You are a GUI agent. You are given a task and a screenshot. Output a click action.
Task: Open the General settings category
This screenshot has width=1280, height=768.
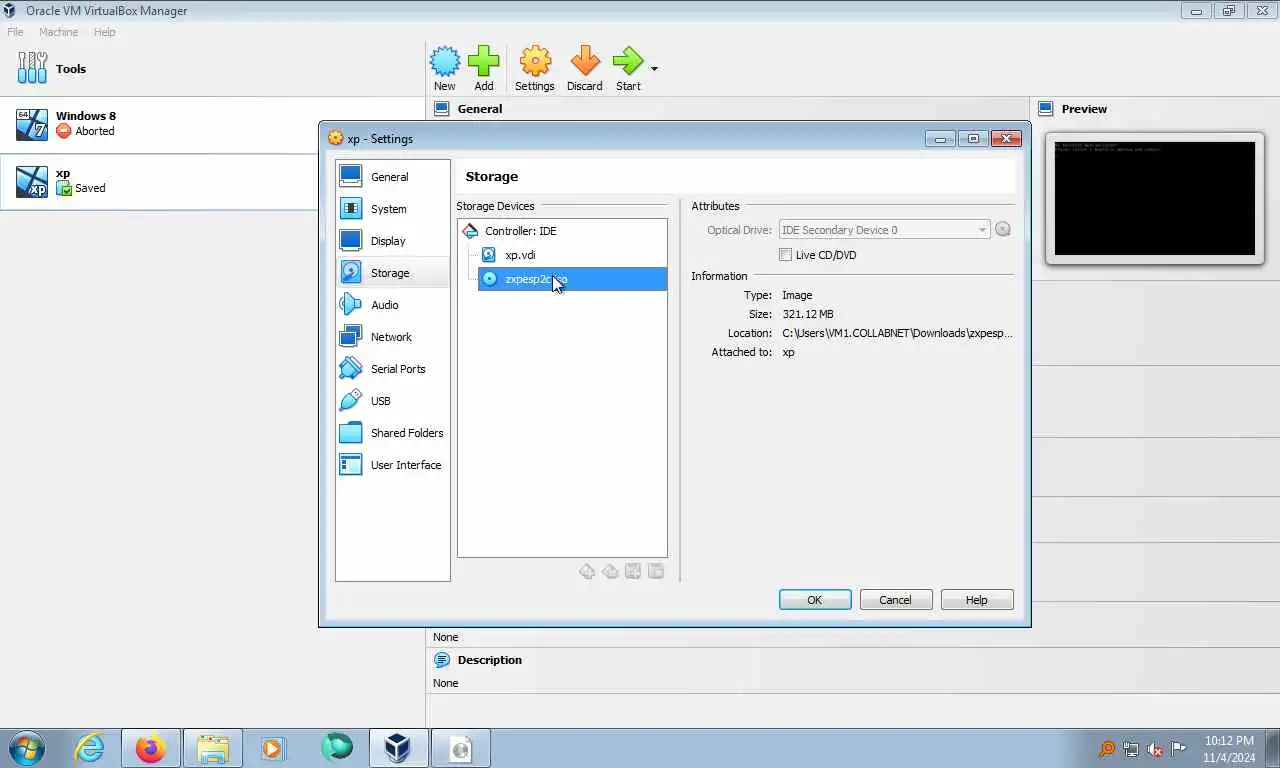pyautogui.click(x=392, y=177)
